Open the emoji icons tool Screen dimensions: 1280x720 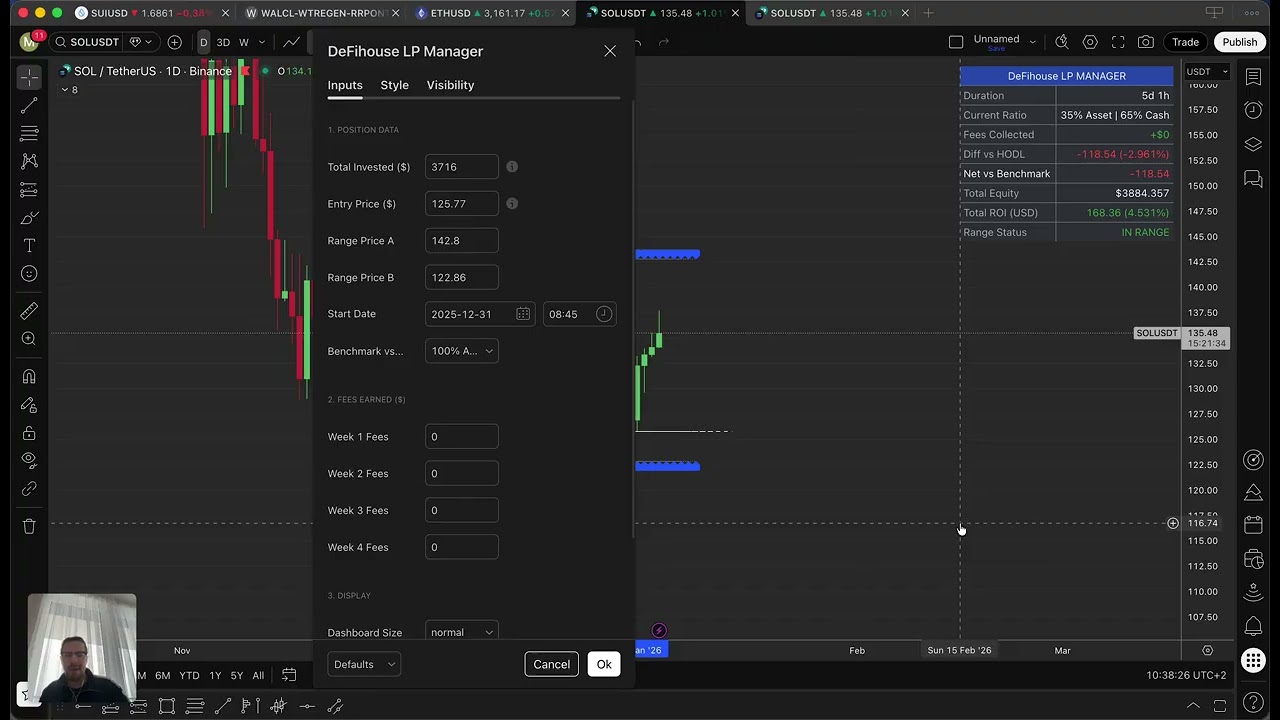pos(29,274)
